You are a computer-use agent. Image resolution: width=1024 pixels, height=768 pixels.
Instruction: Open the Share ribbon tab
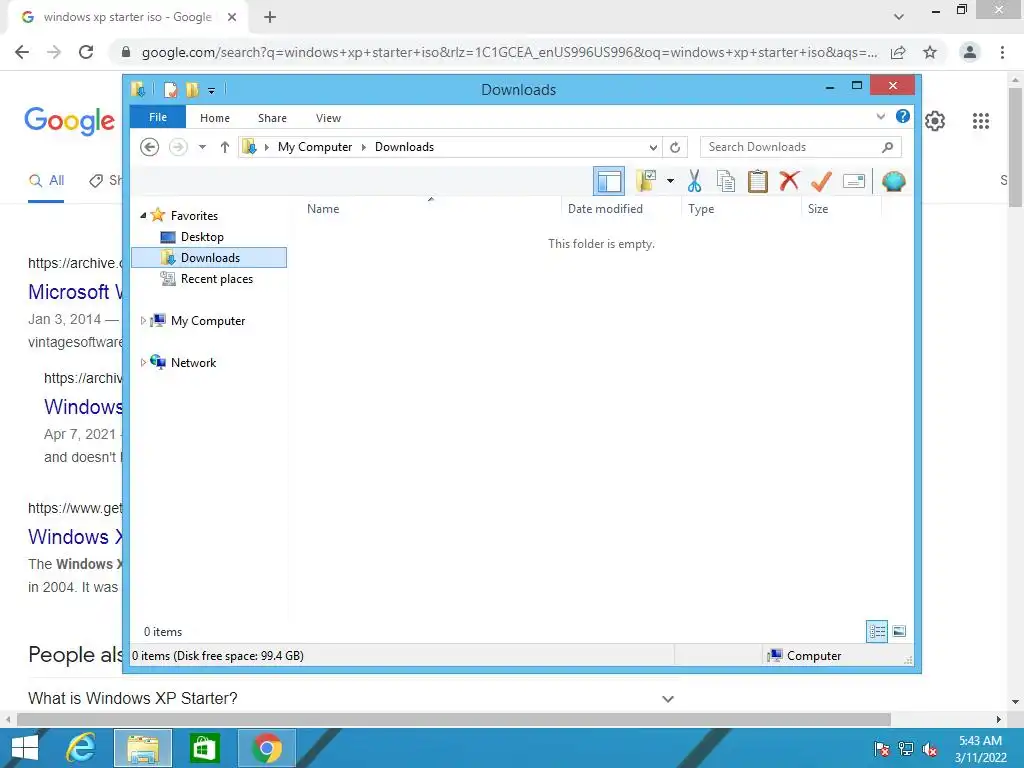click(272, 118)
